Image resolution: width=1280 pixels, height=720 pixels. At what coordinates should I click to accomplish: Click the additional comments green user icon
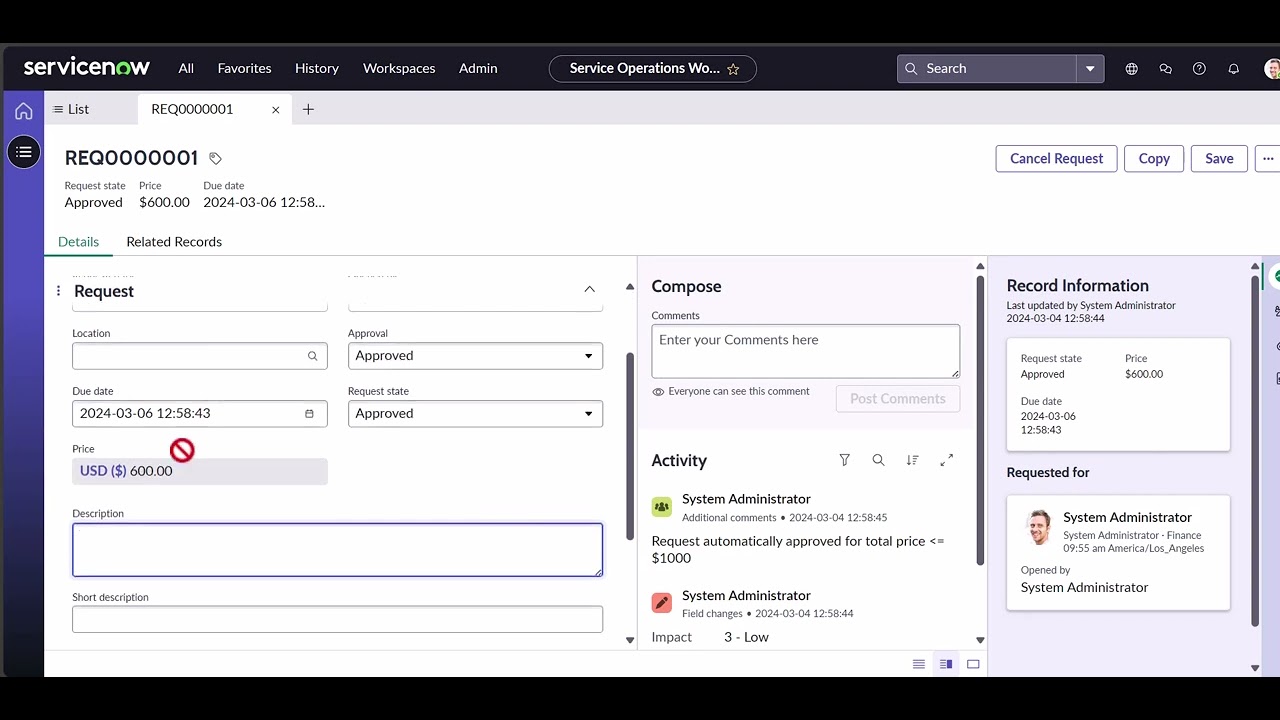662,507
